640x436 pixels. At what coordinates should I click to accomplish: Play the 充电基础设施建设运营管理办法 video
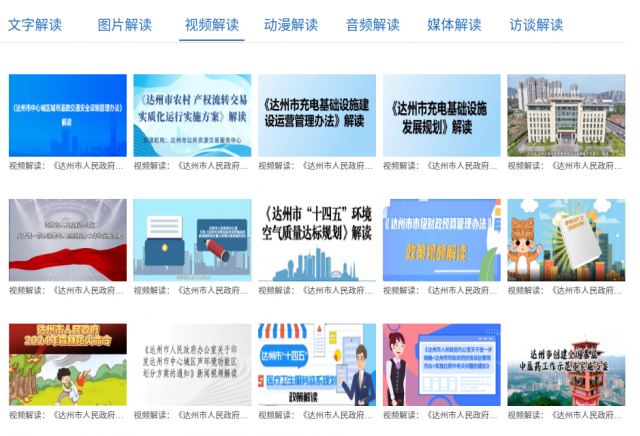(317, 115)
